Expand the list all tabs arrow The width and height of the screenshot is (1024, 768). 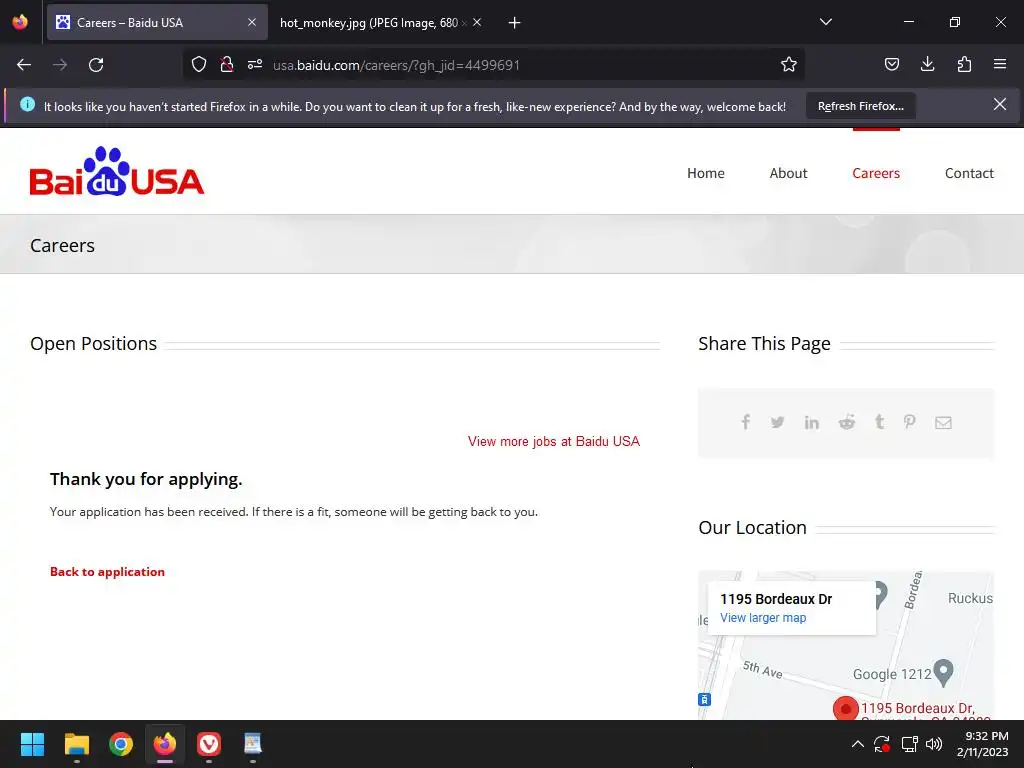825,22
